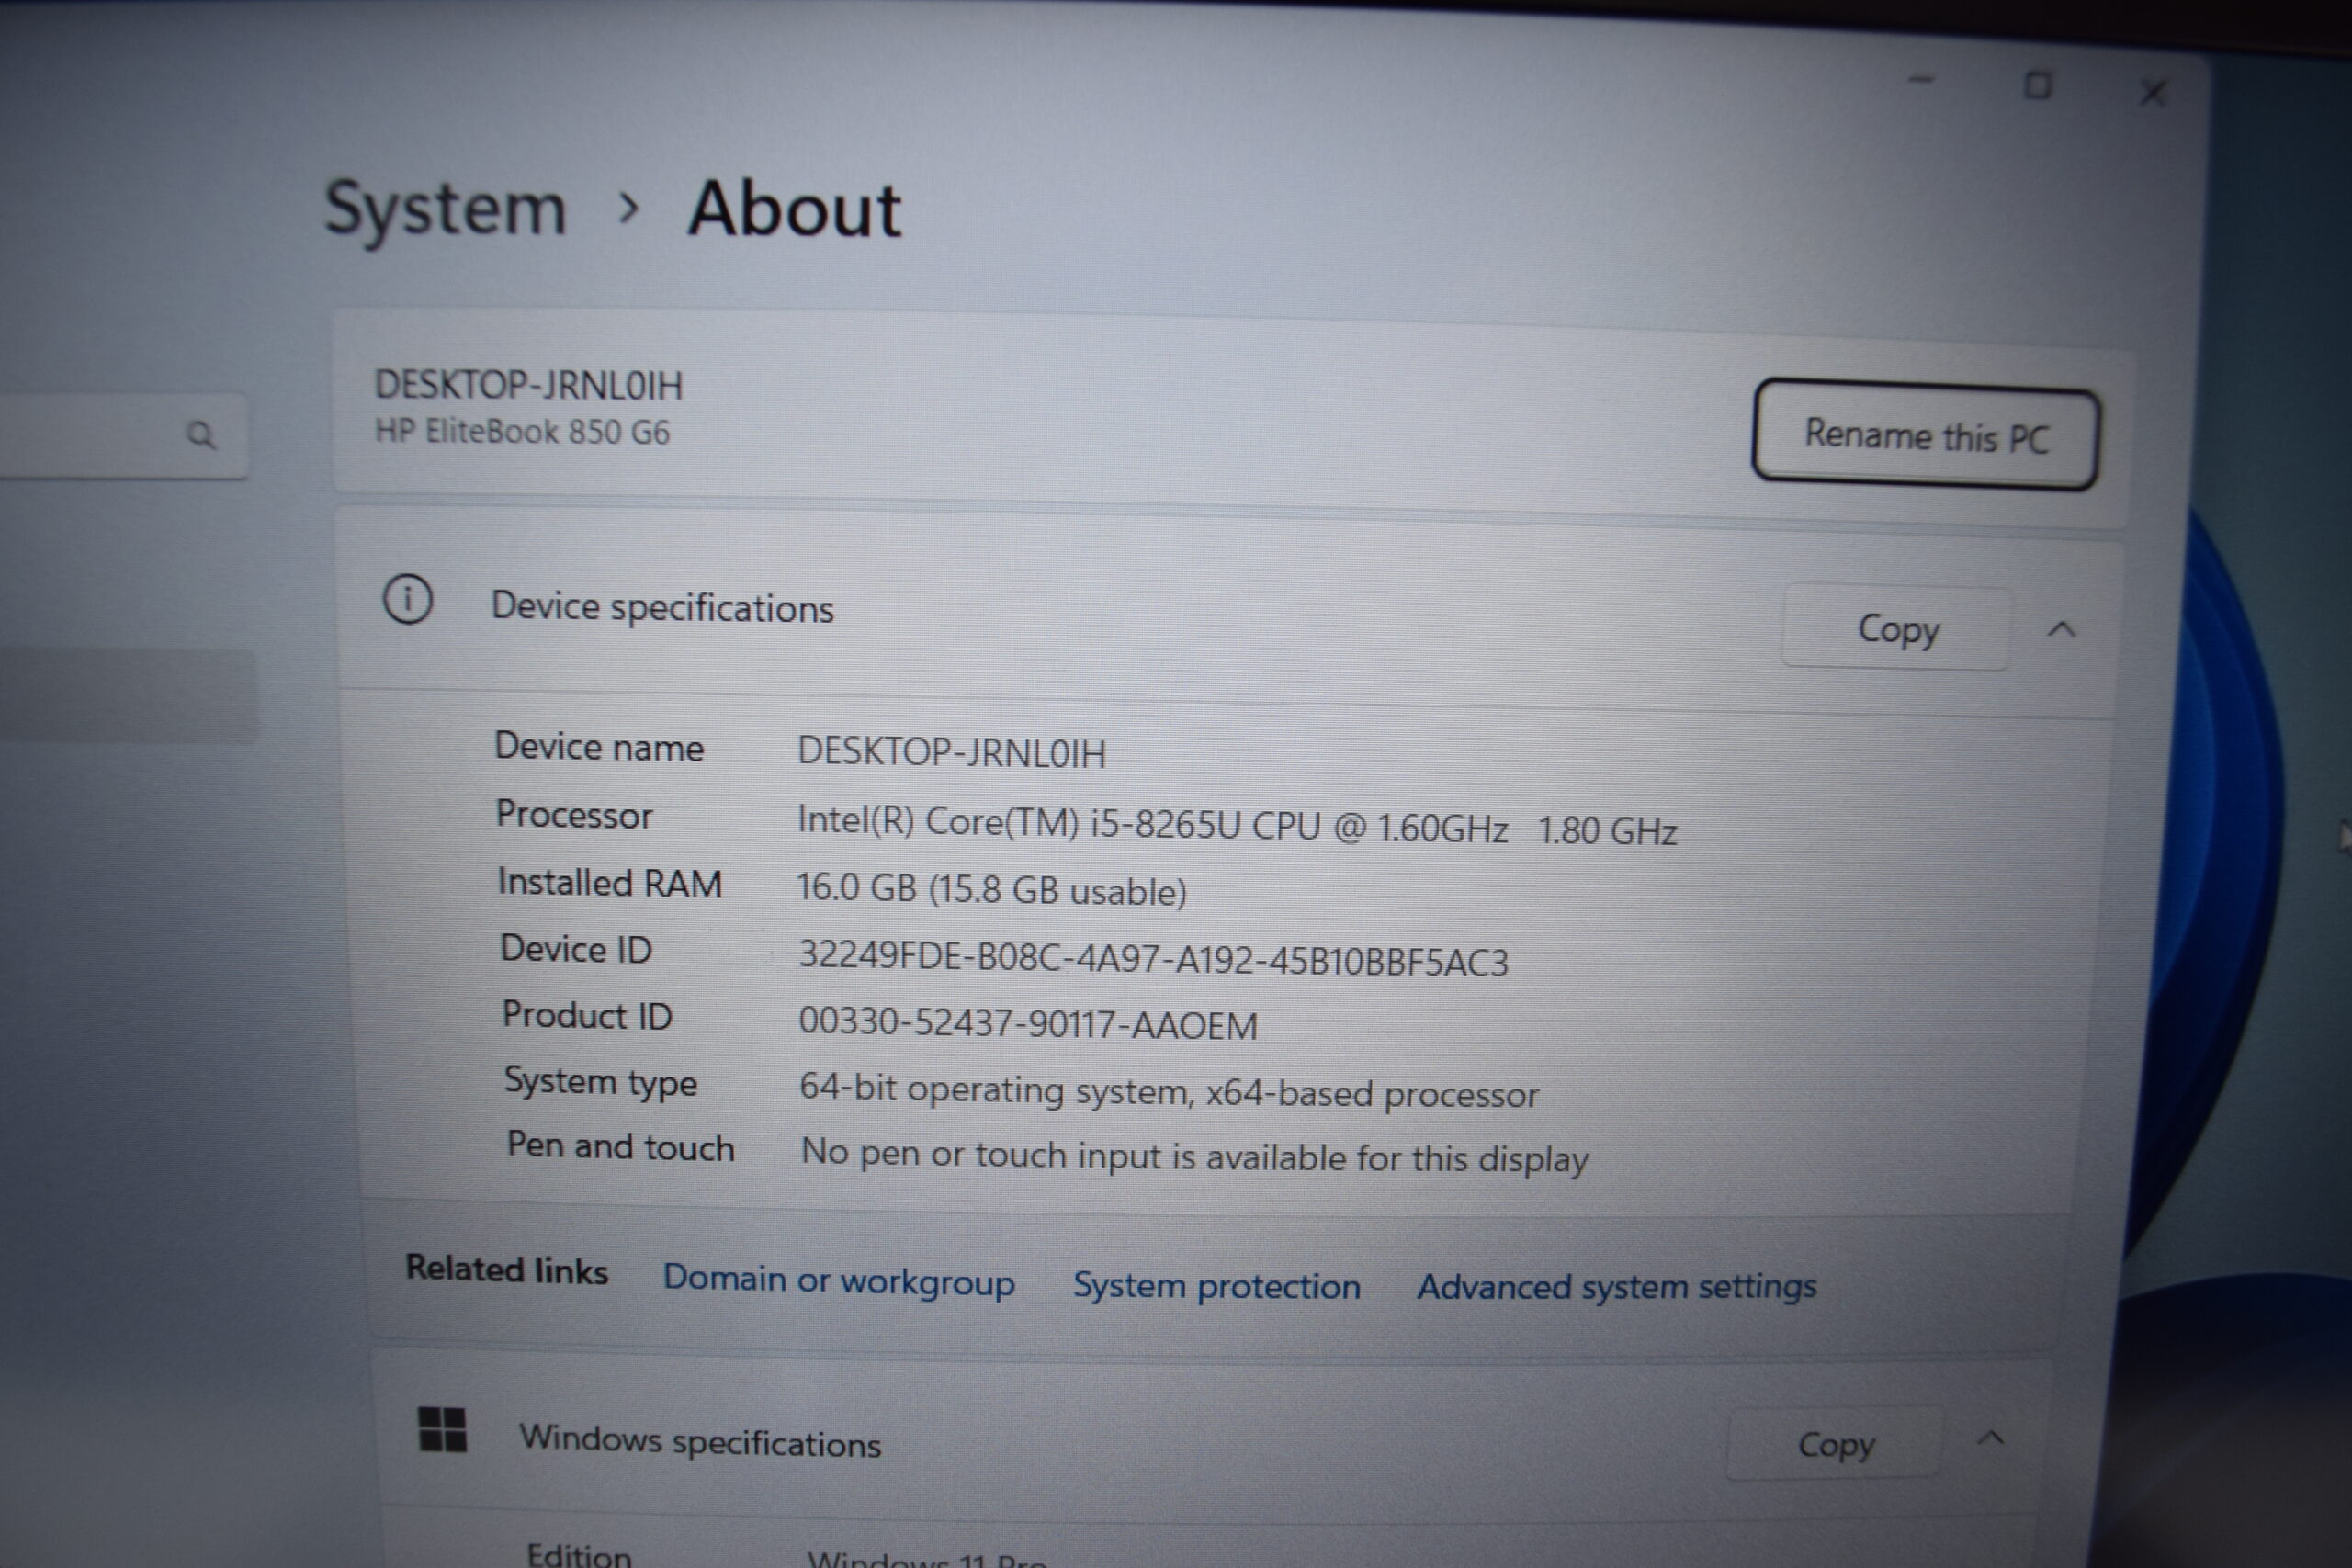Copy the Windows specifications
The height and width of the screenshot is (1568, 2352).
point(1835,1444)
